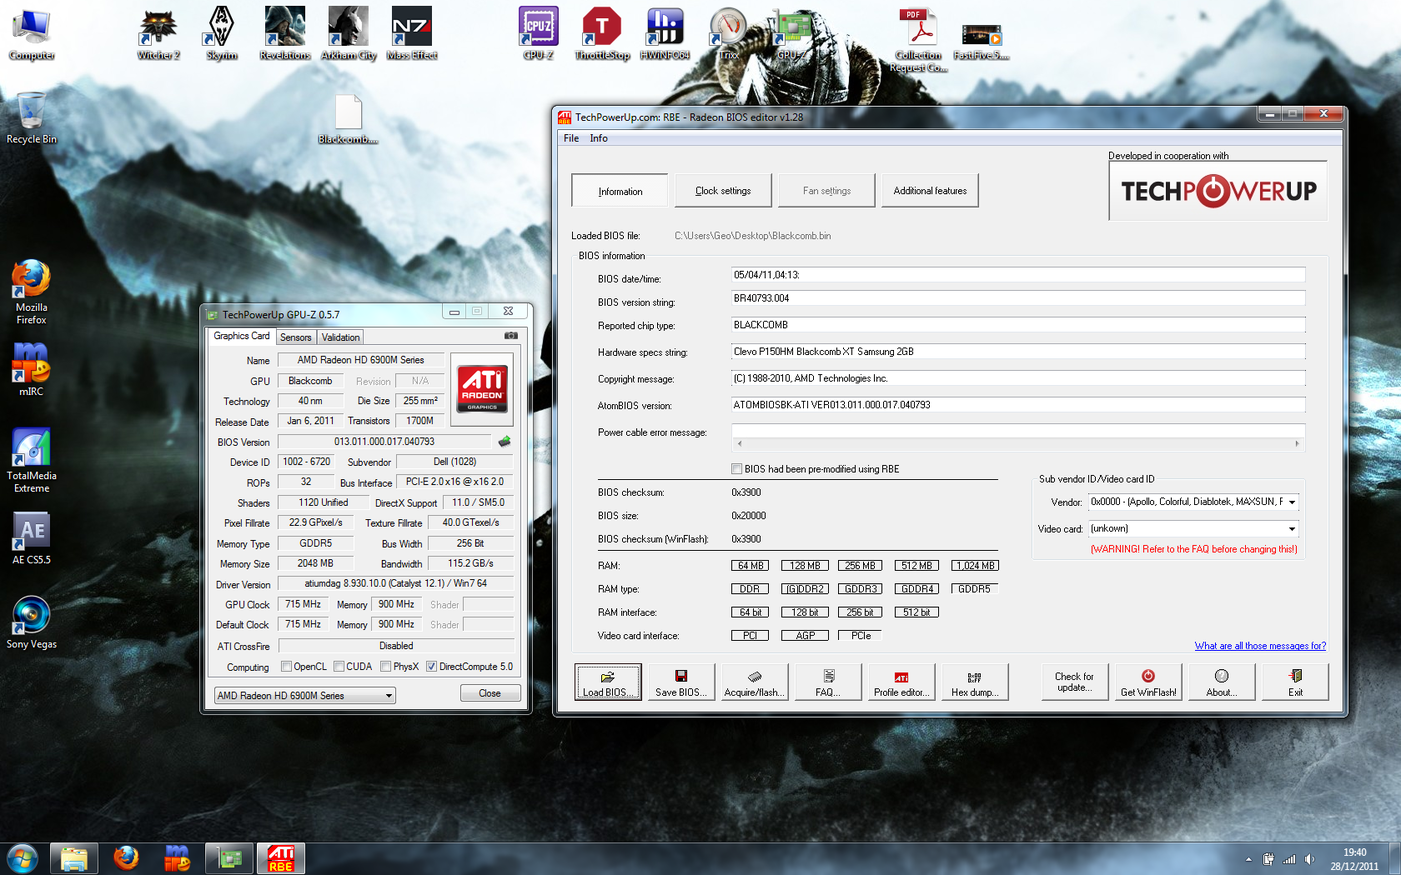Viewport: 1401px width, 875px height.
Task: Click the GPU-Z screenshot camera icon
Action: [x=511, y=336]
